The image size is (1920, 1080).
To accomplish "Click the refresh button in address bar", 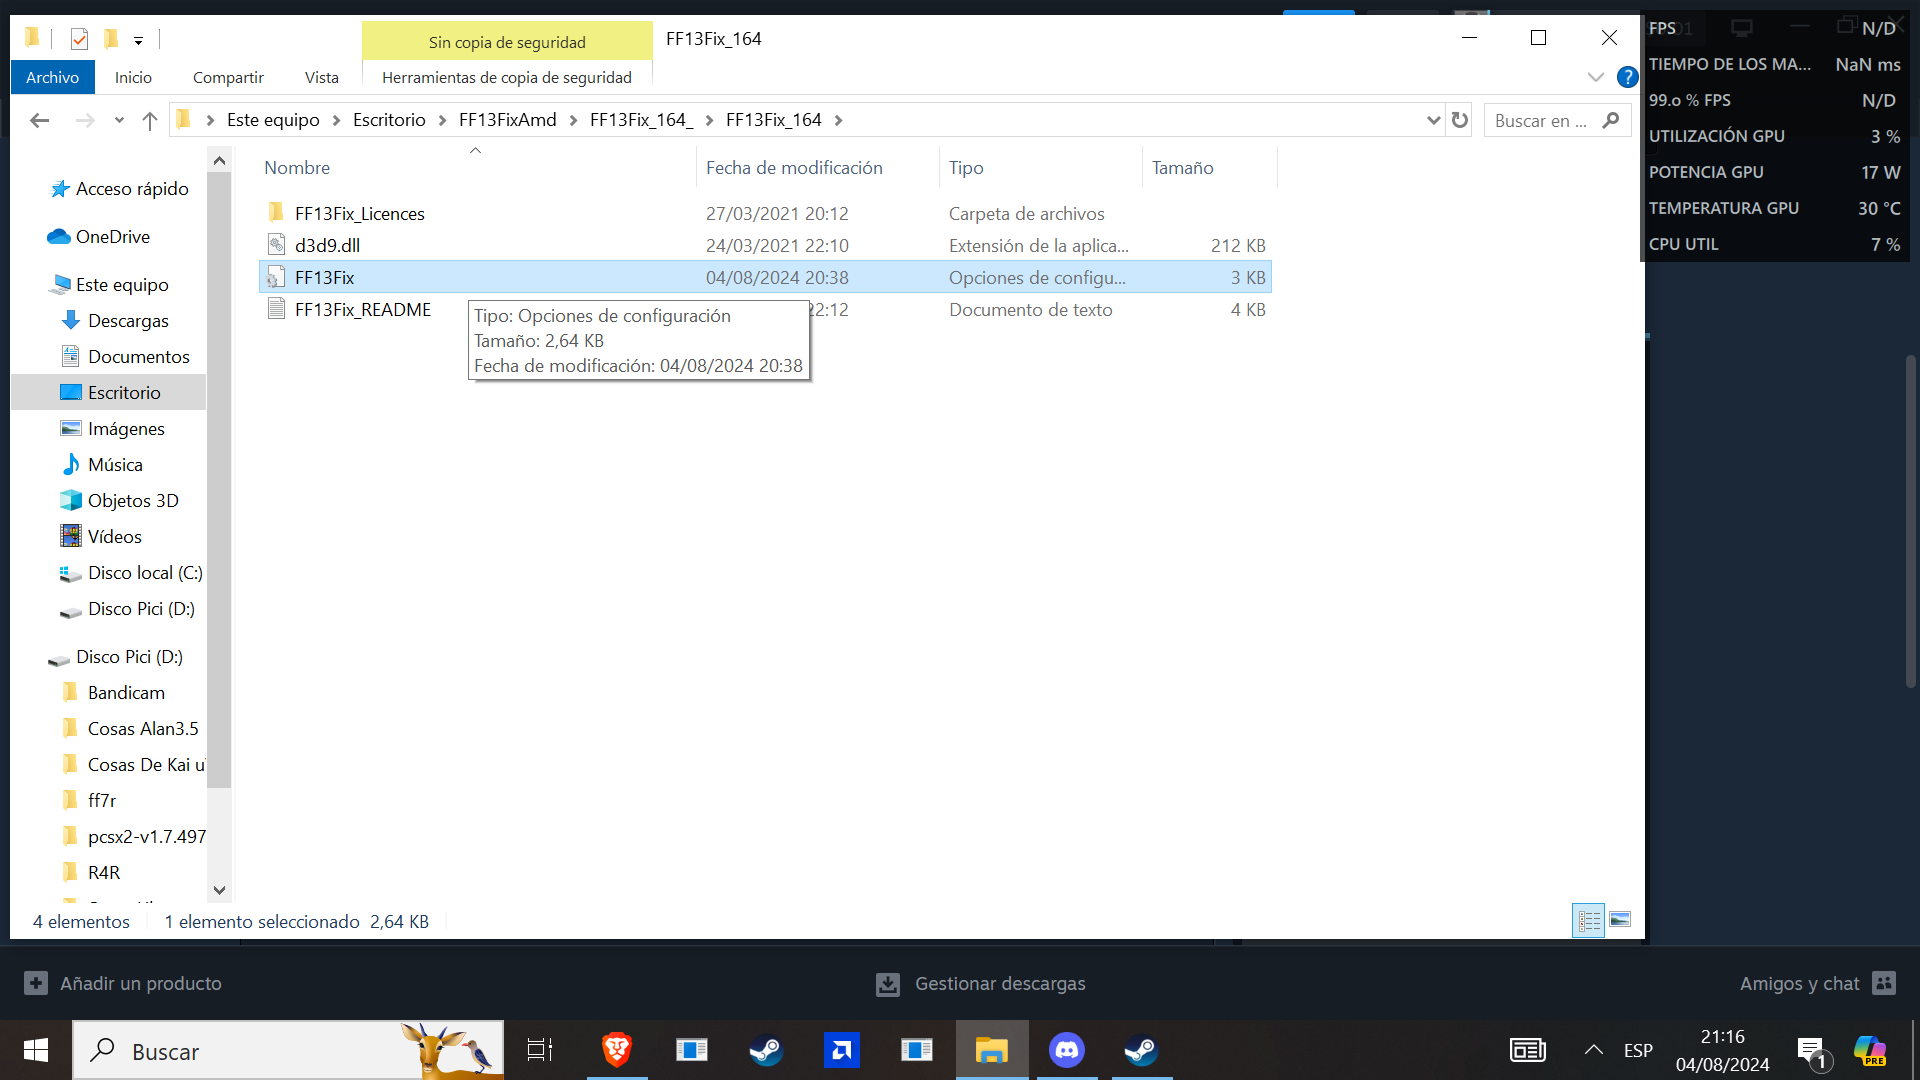I will coord(1460,120).
